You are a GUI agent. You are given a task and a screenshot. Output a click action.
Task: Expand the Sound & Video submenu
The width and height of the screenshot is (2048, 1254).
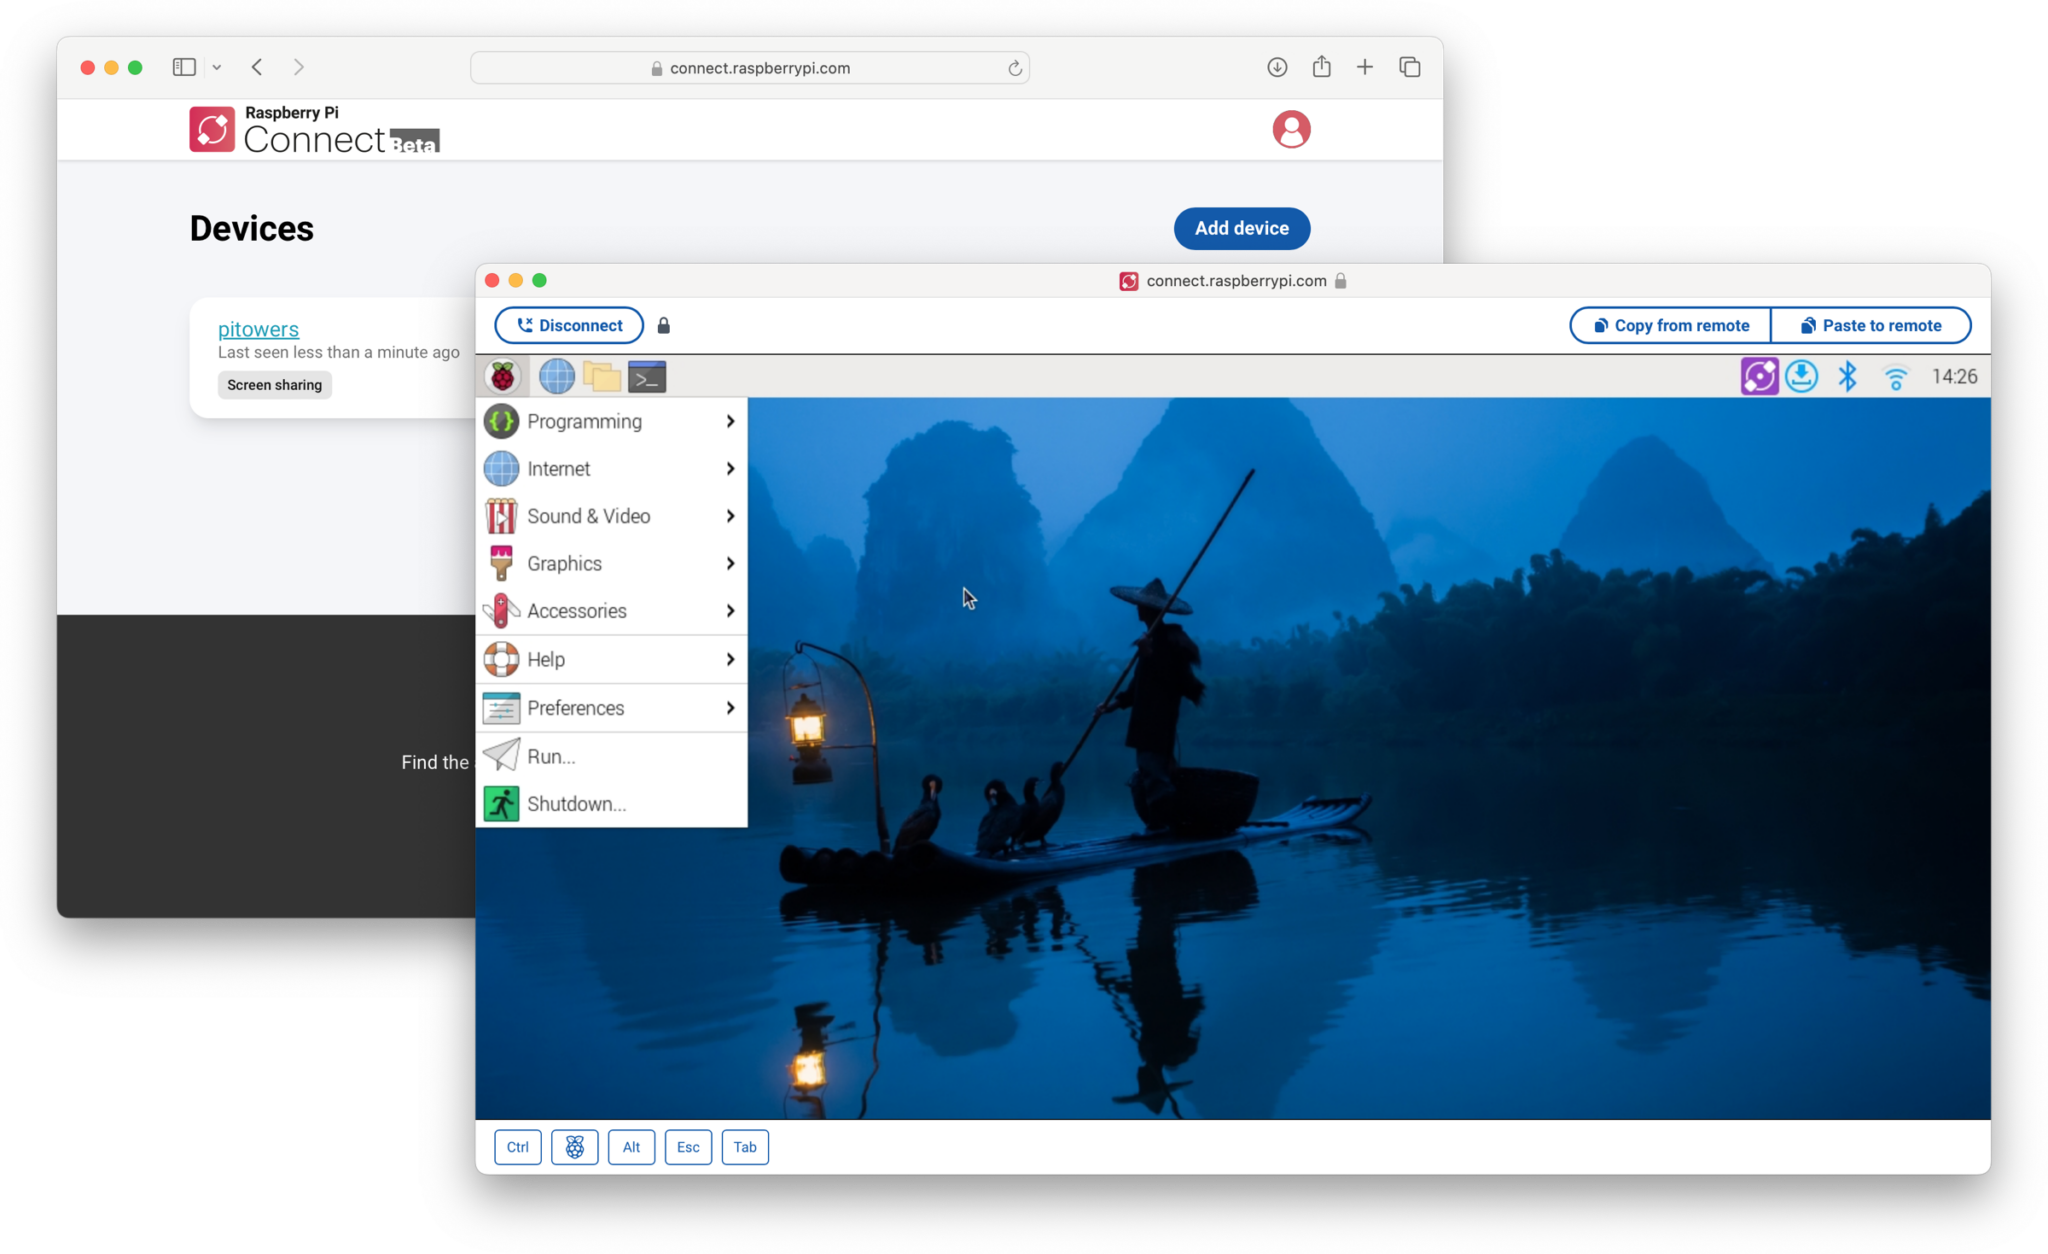pyautogui.click(x=588, y=515)
